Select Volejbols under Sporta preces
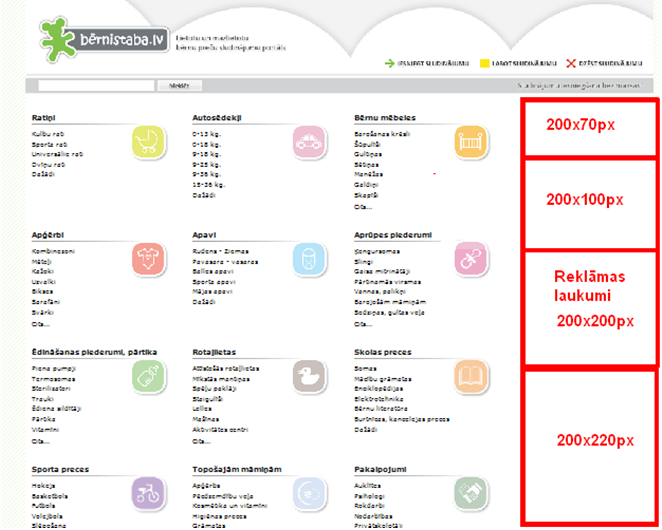 pyautogui.click(x=47, y=516)
